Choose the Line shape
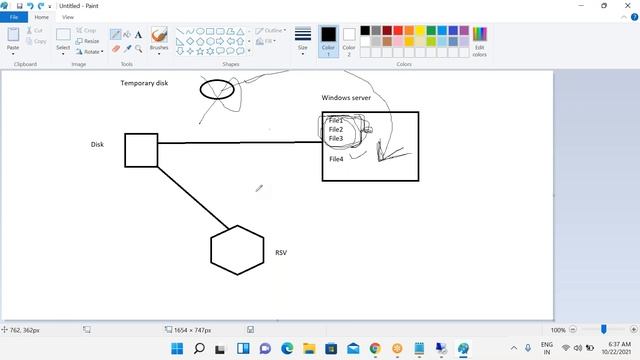The width and height of the screenshot is (640, 360). [x=180, y=31]
